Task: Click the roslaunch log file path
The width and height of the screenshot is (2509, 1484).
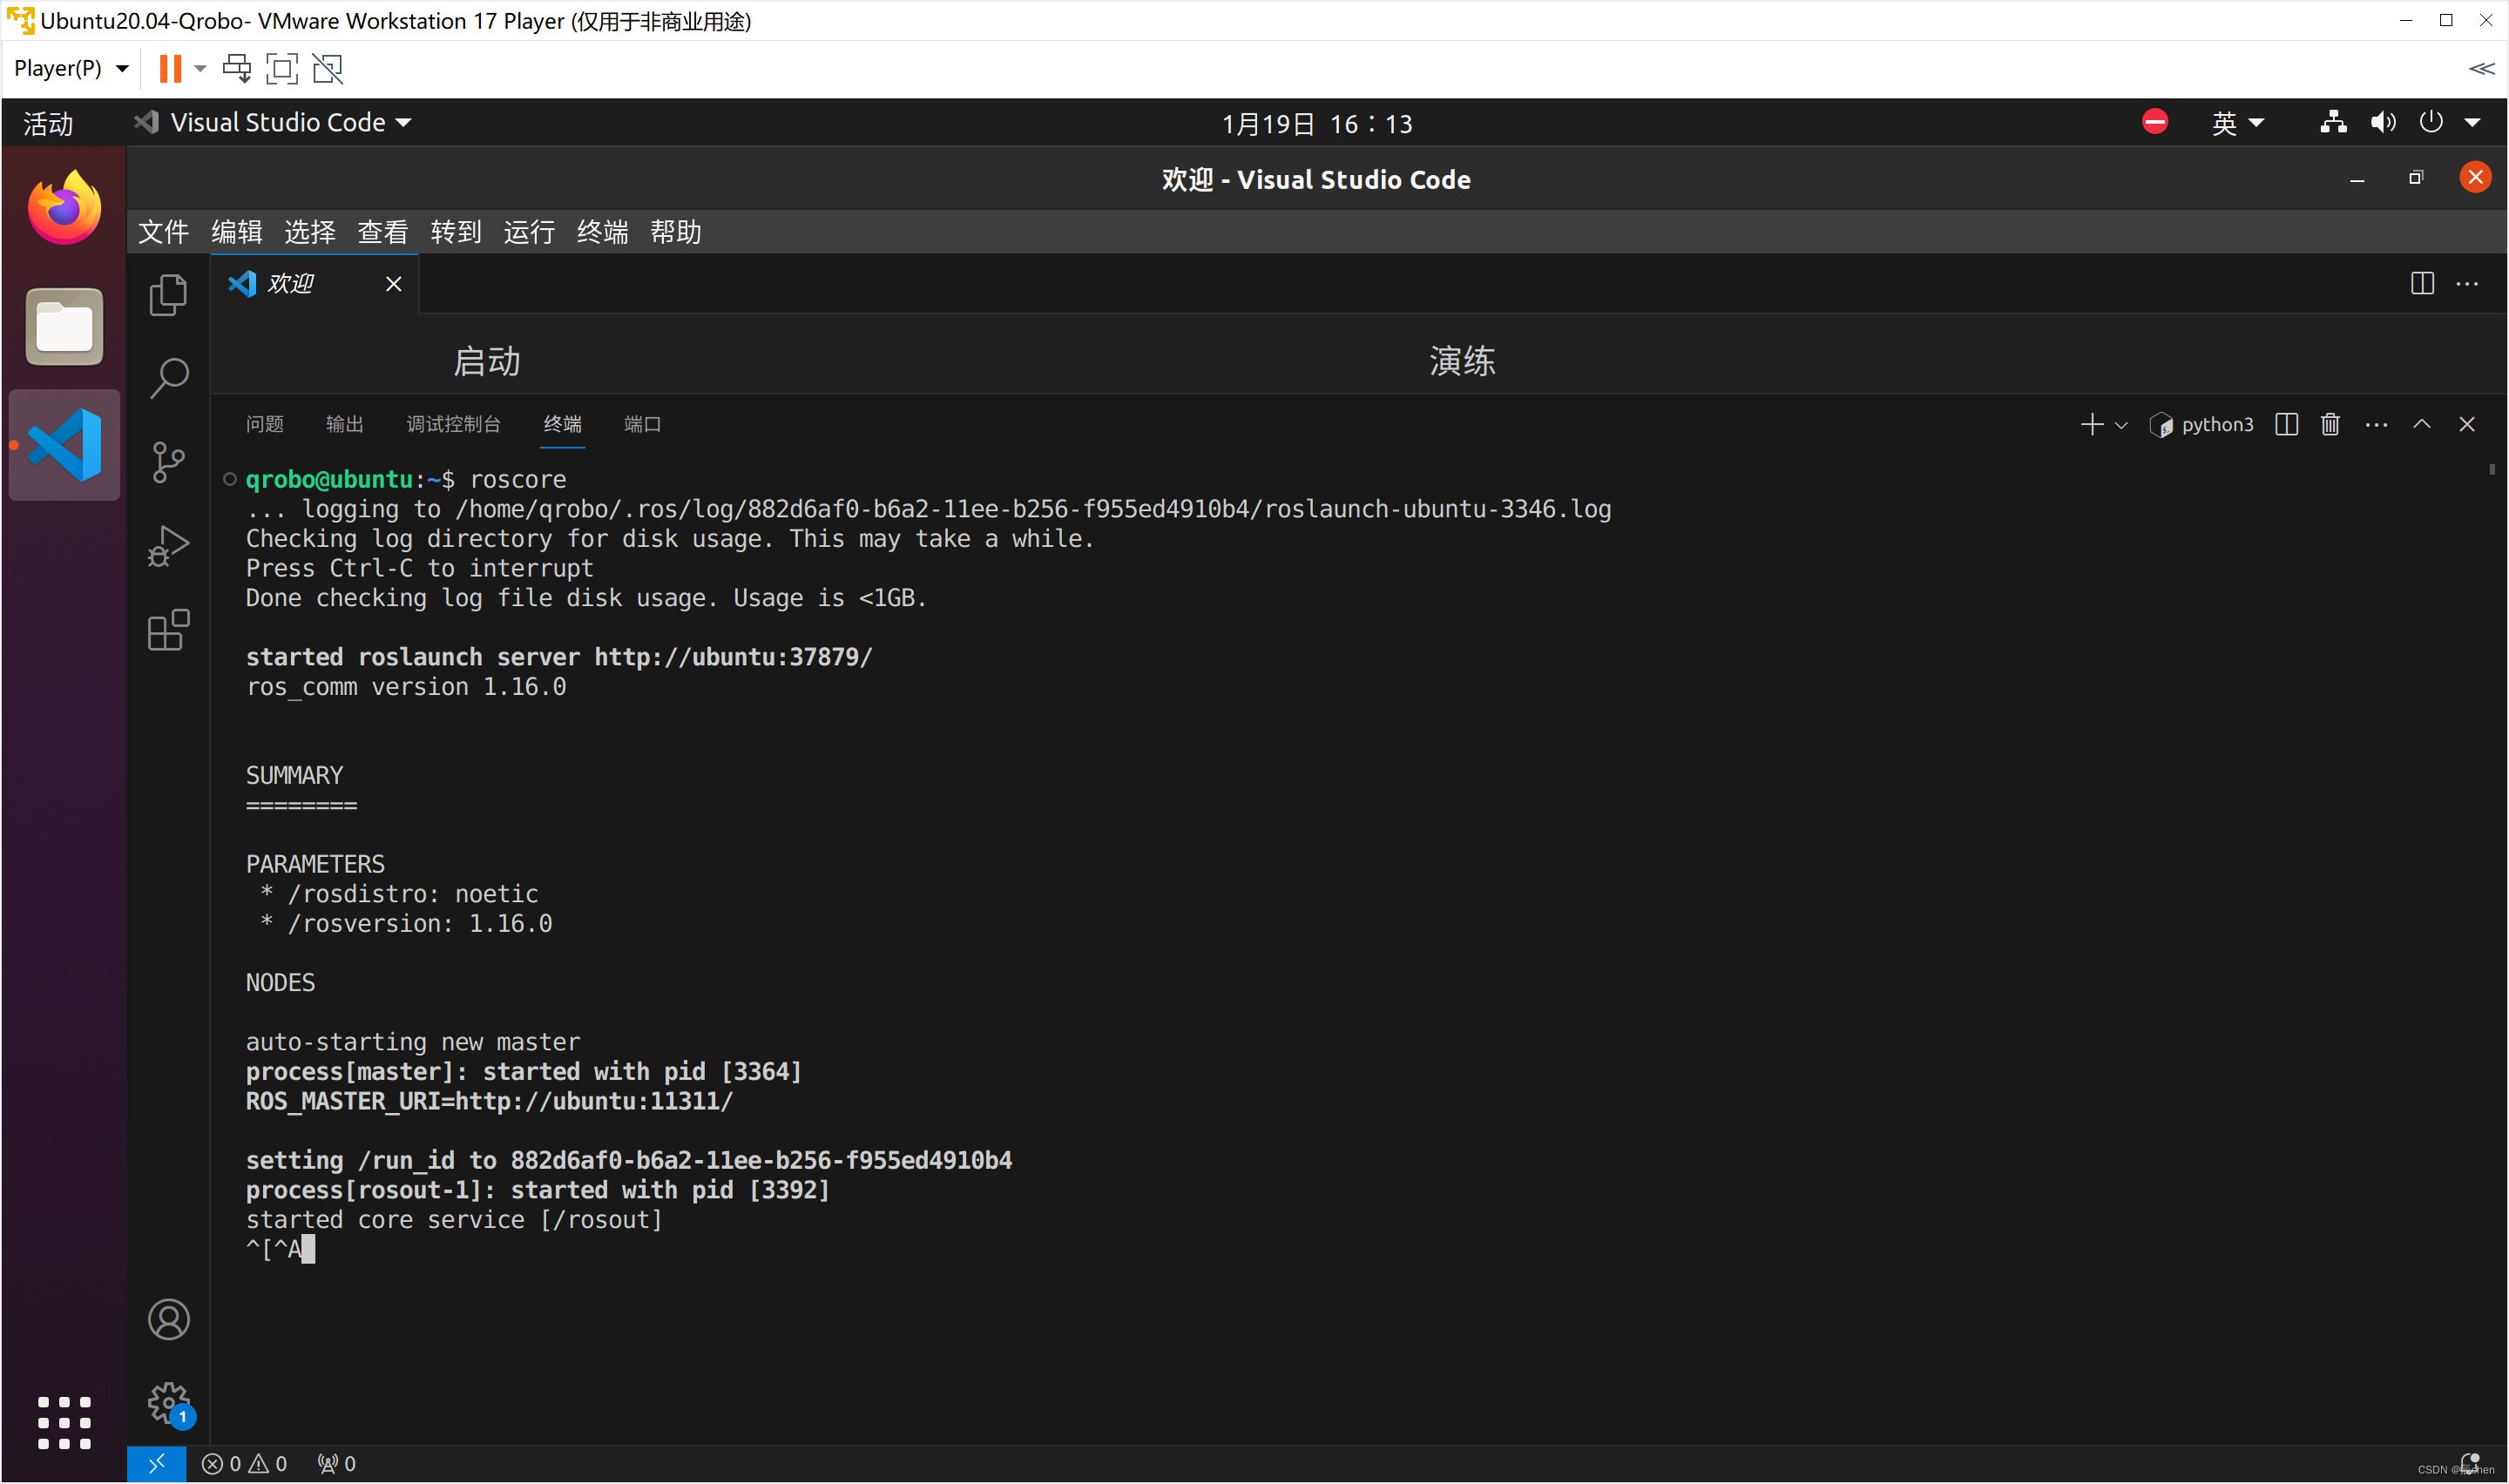Action: point(1033,509)
